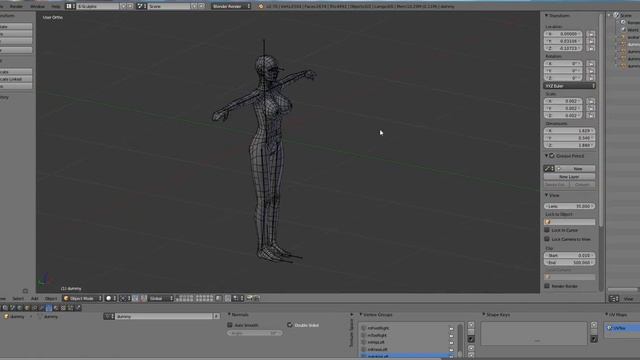
Task: Toggle lock camera and layers to scene icon
Action: click(x=219, y=298)
